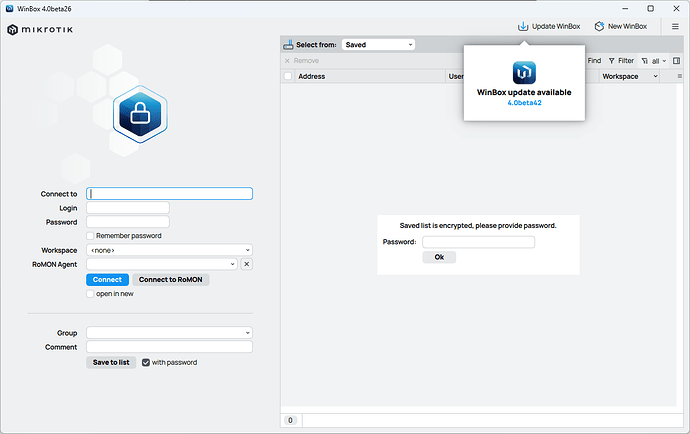Open the 4.0beta42 update link
The height and width of the screenshot is (434, 690).
click(524, 103)
